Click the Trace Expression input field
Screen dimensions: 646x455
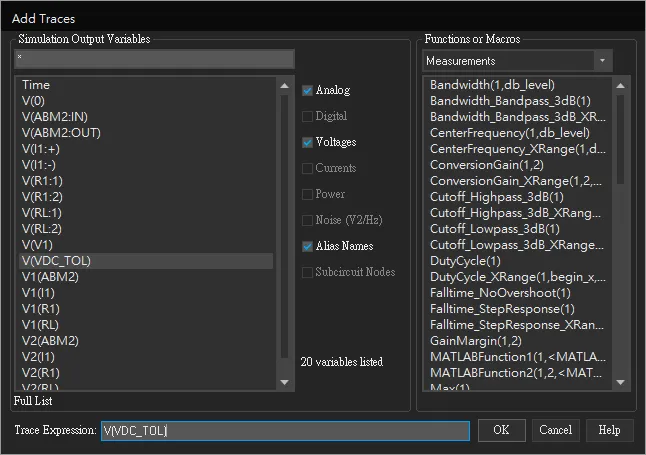click(284, 430)
